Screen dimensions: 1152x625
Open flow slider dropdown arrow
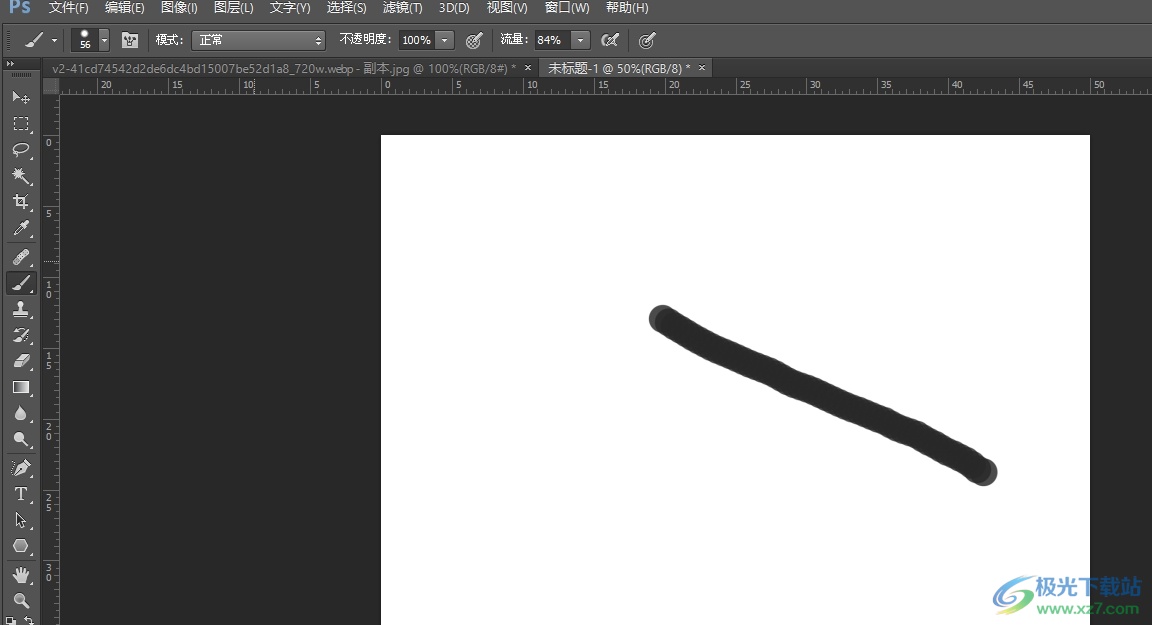(x=580, y=40)
